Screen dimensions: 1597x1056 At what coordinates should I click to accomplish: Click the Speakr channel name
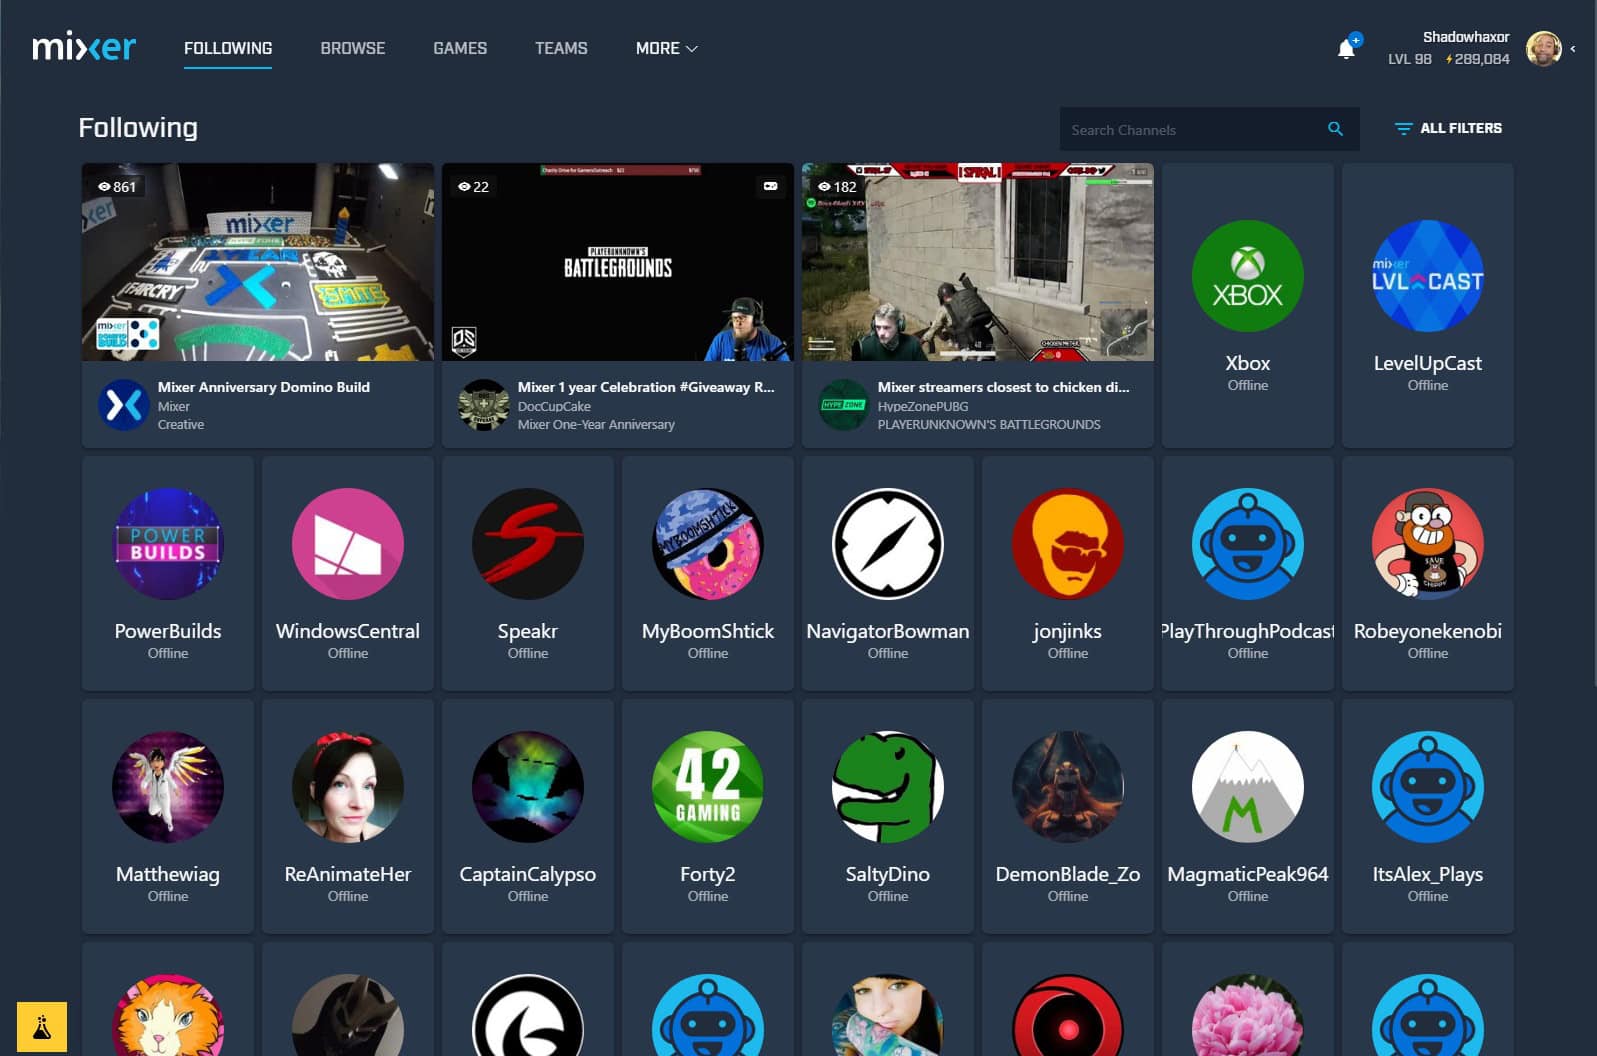528,631
